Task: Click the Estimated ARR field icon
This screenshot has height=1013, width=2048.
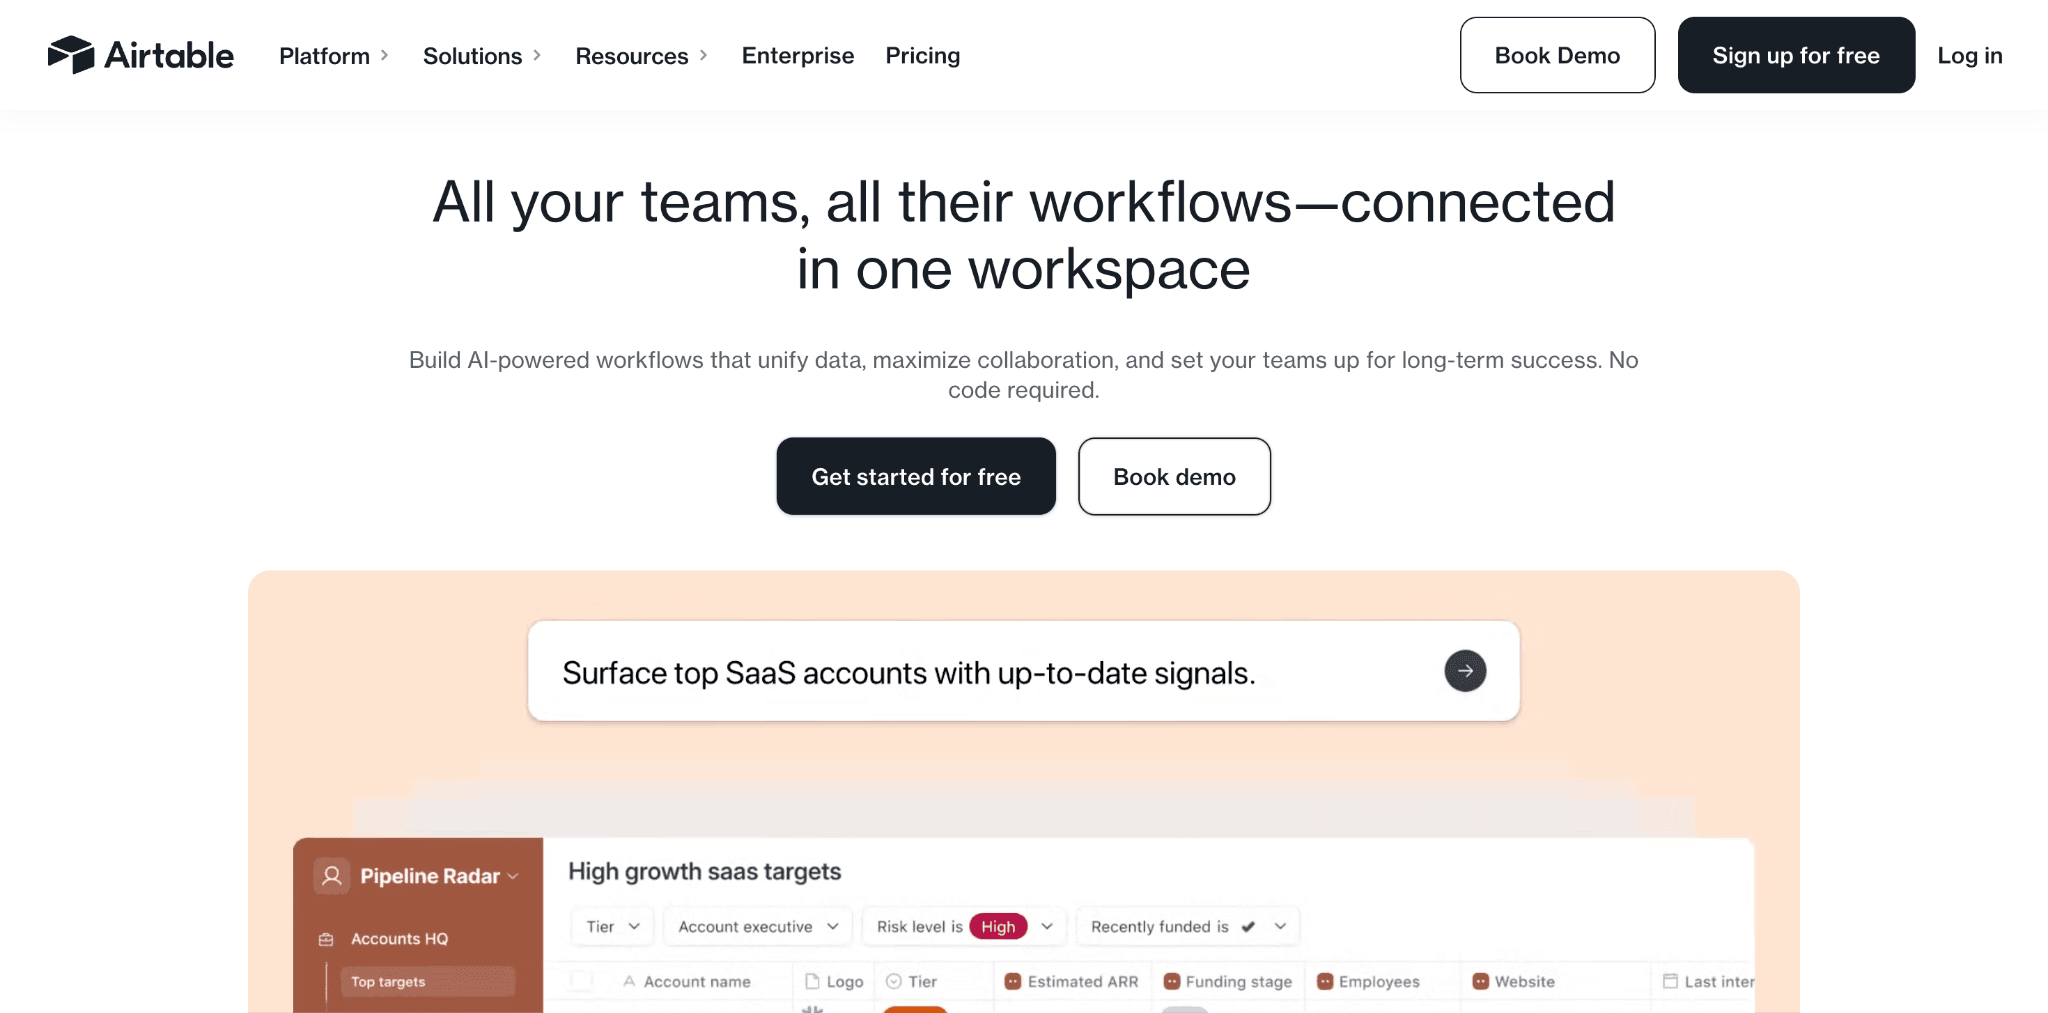Action: 1013,981
